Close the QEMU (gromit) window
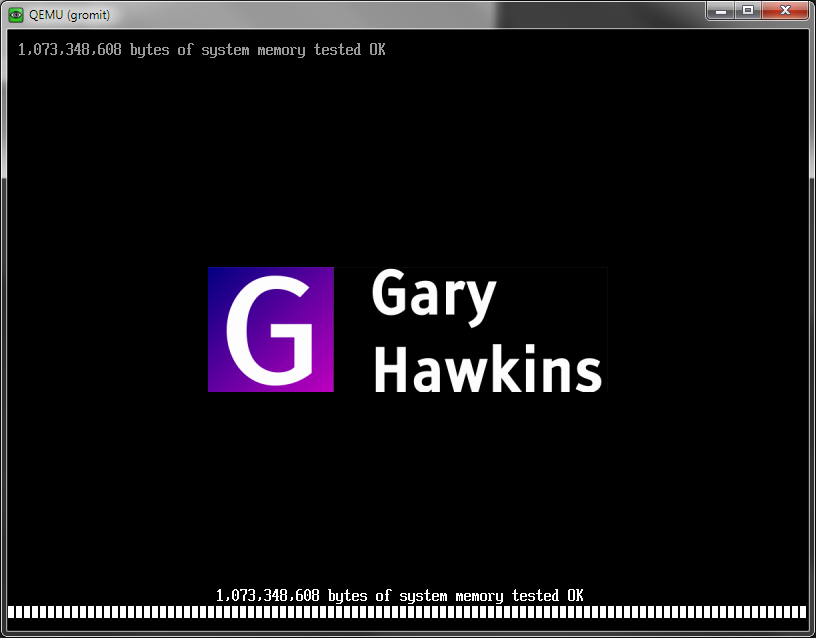 [x=785, y=10]
